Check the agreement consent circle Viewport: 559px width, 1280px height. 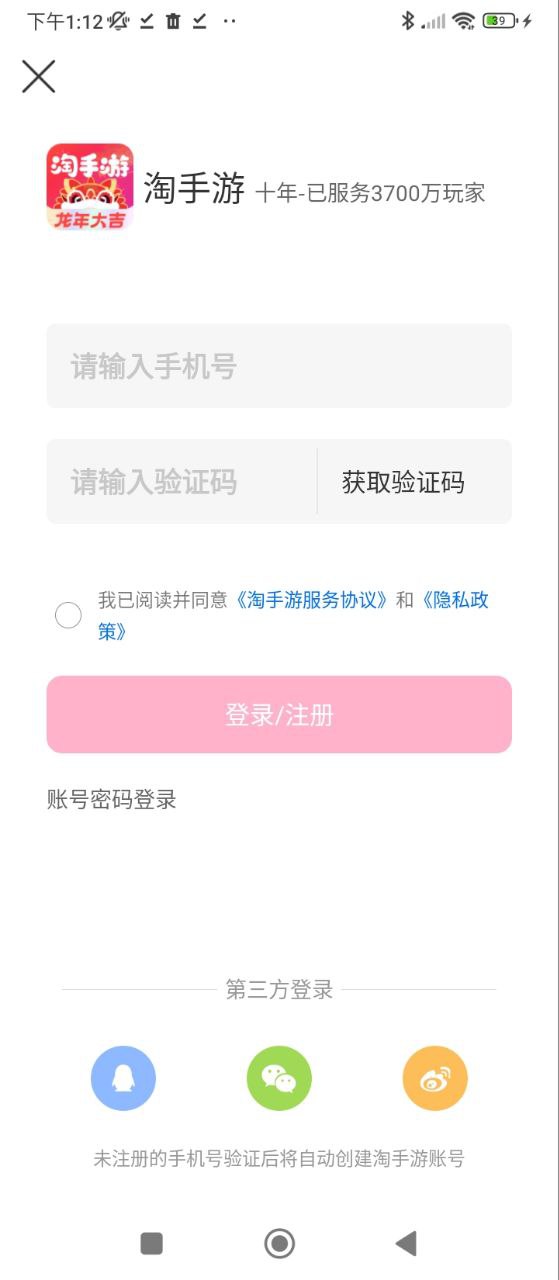click(68, 615)
